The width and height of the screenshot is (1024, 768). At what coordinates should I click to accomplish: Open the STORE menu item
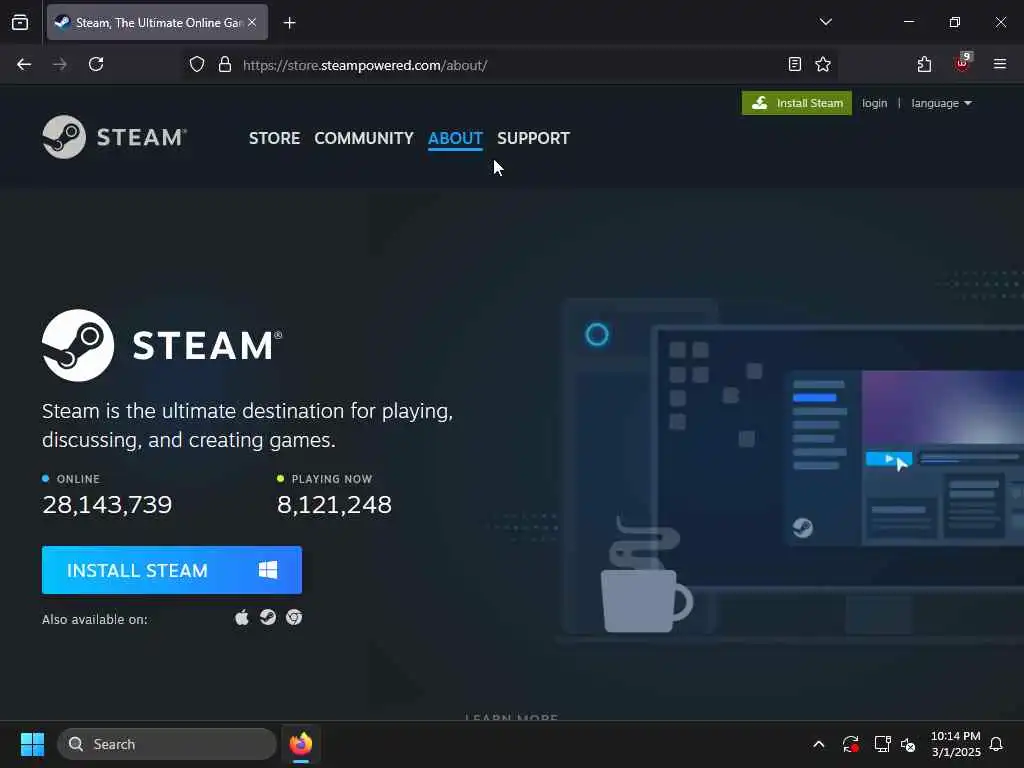point(274,138)
